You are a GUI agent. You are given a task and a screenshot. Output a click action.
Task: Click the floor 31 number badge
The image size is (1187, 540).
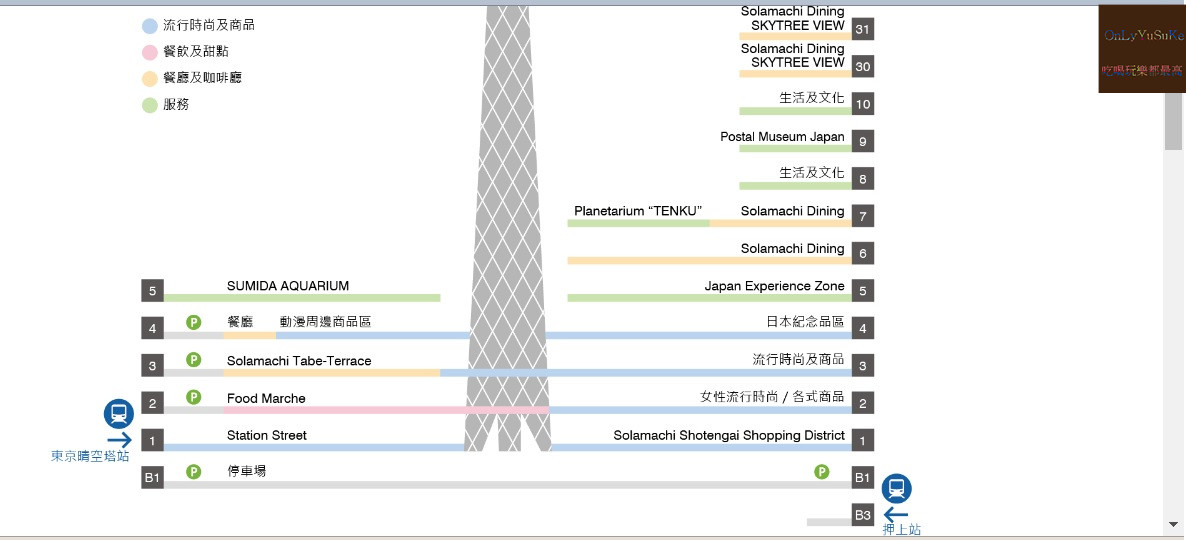point(863,30)
